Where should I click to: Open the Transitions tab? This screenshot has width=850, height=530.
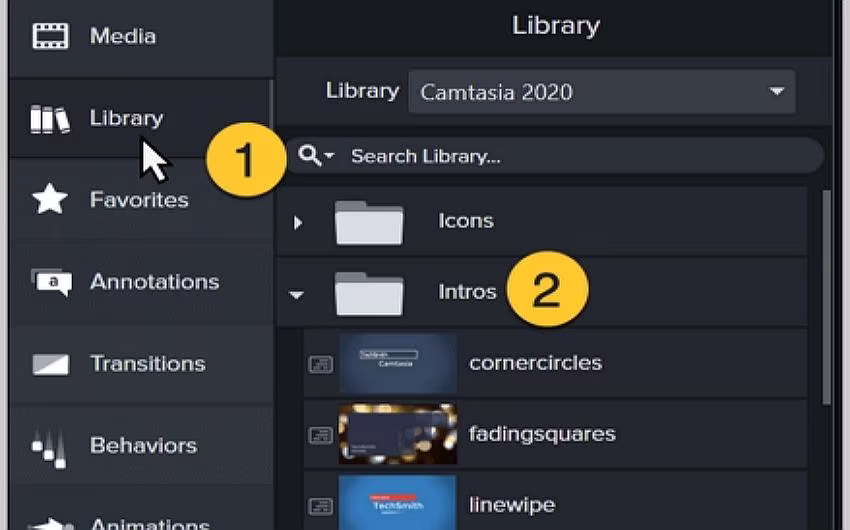coord(141,364)
